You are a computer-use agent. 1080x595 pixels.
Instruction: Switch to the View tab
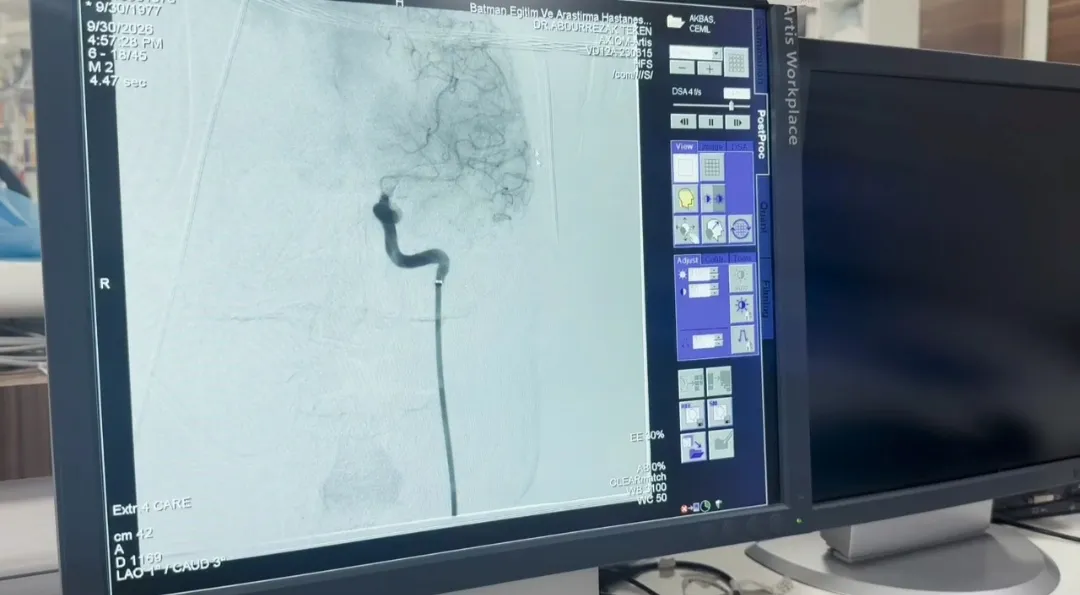685,147
